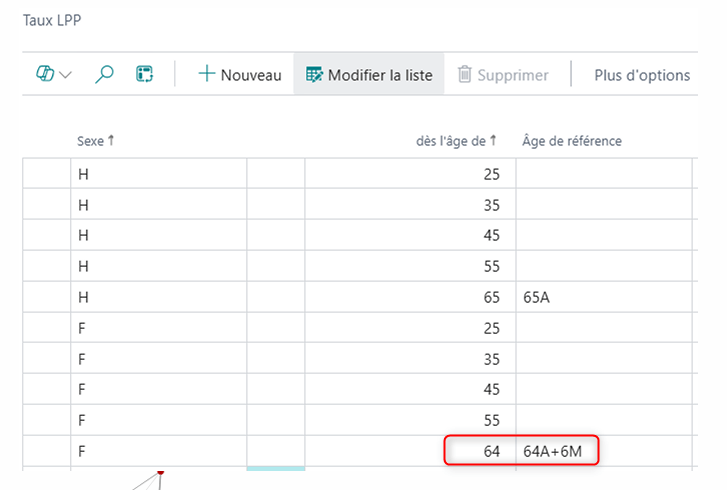Click the age 65 cell in the H row
The height and width of the screenshot is (490, 727).
tap(410, 297)
